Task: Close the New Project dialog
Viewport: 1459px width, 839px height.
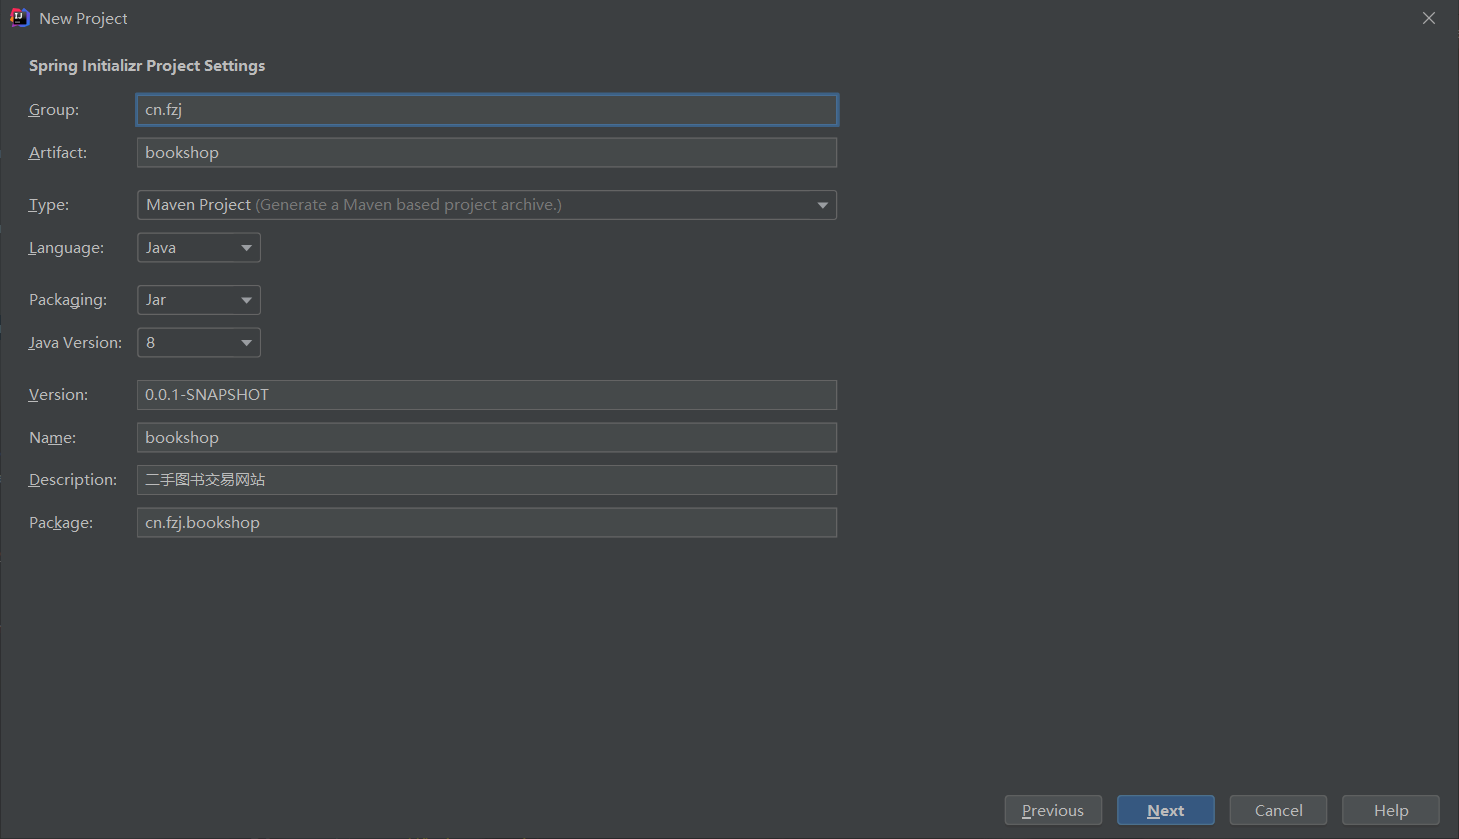Action: tap(1429, 18)
